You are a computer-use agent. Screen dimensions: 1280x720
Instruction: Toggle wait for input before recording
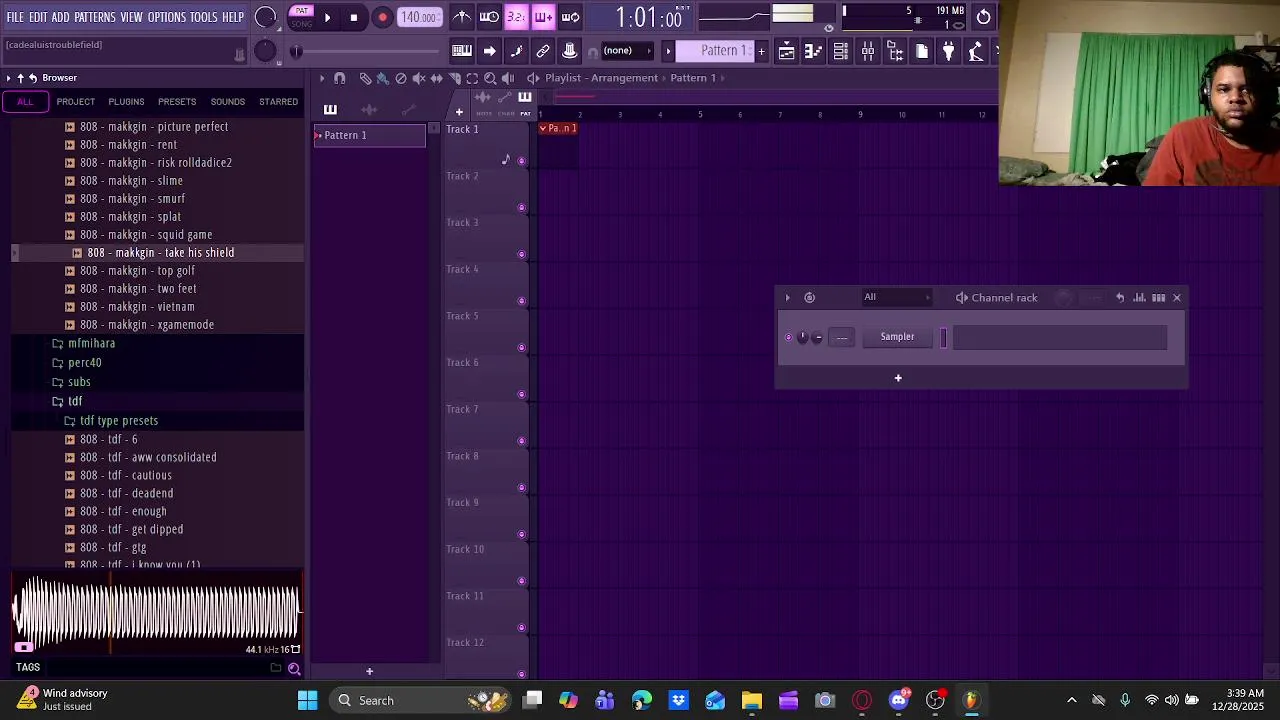pos(489,17)
